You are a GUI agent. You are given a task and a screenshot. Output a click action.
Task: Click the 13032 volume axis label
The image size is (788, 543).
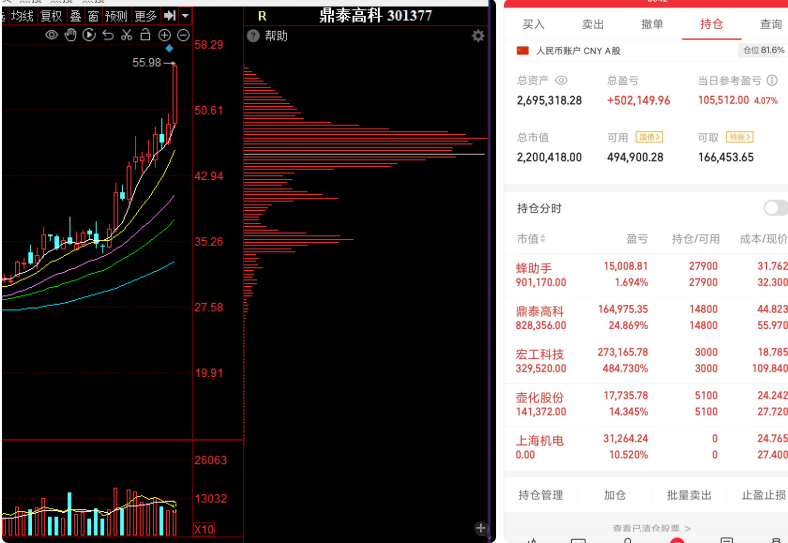[x=211, y=499]
